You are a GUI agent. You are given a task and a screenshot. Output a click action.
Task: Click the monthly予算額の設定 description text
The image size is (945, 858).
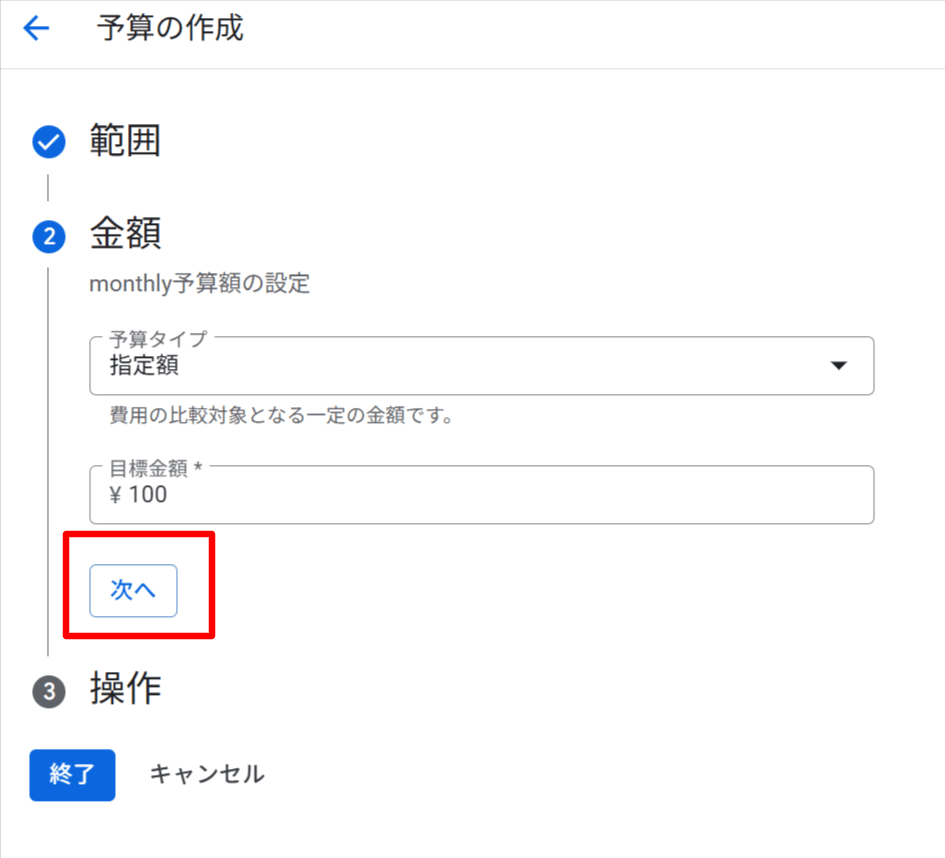pyautogui.click(x=199, y=283)
